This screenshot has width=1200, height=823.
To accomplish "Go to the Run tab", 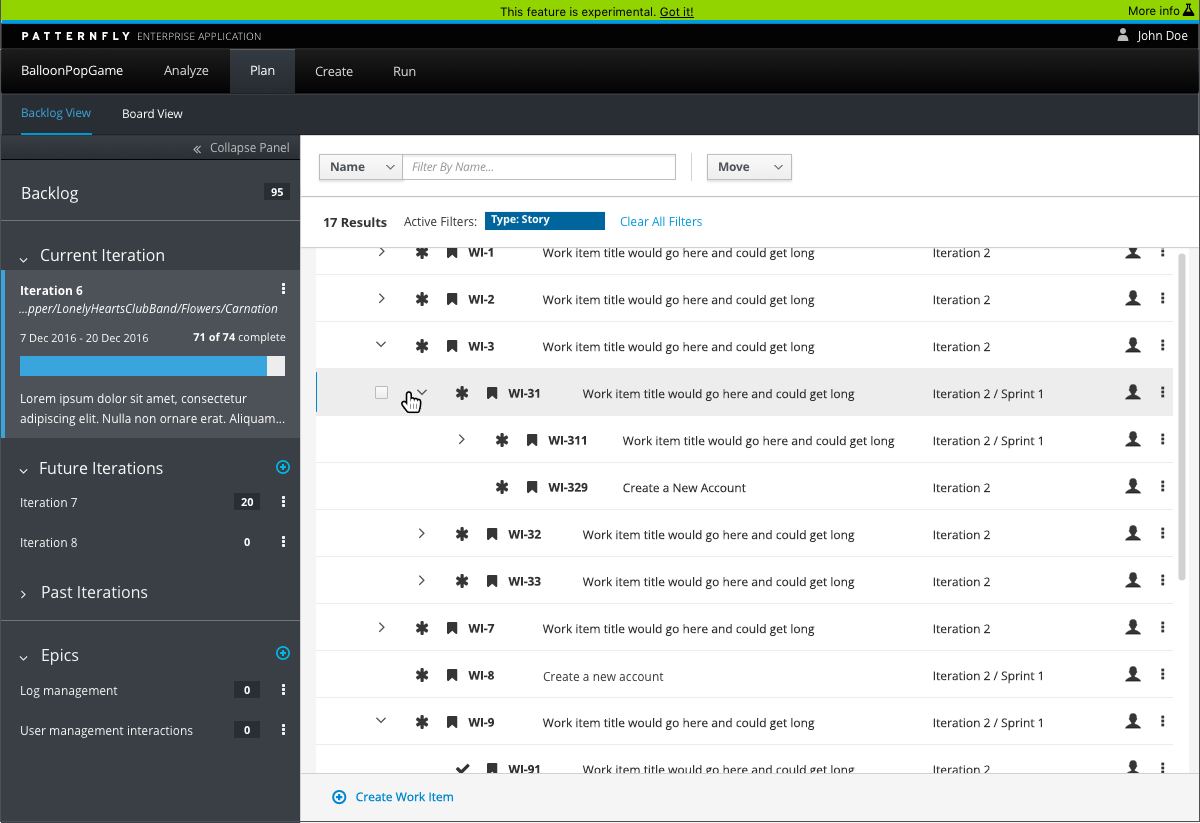I will [404, 71].
